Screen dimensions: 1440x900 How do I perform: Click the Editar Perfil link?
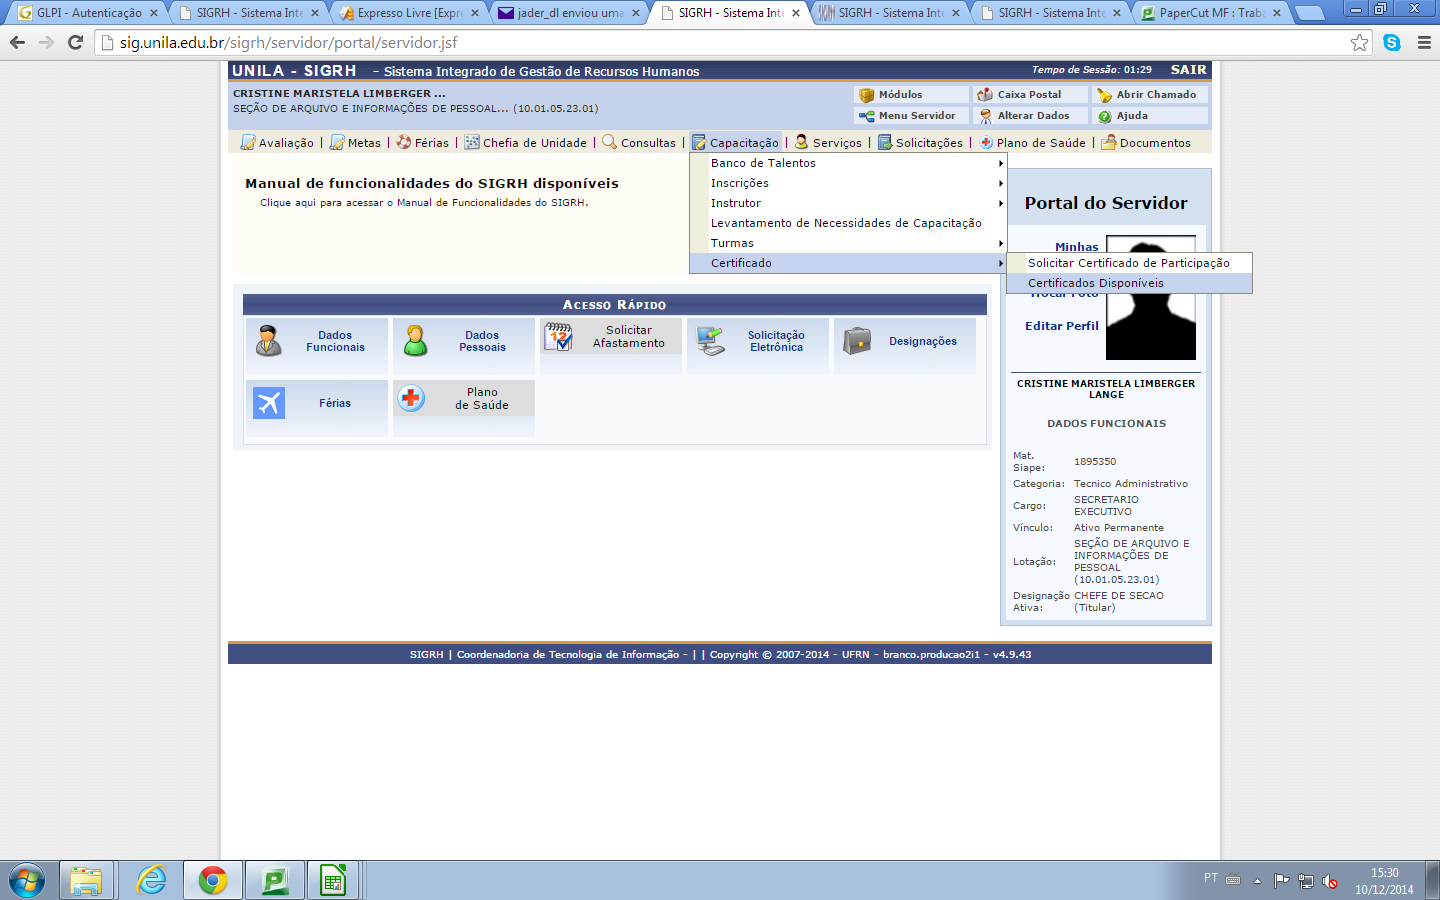1061,326
